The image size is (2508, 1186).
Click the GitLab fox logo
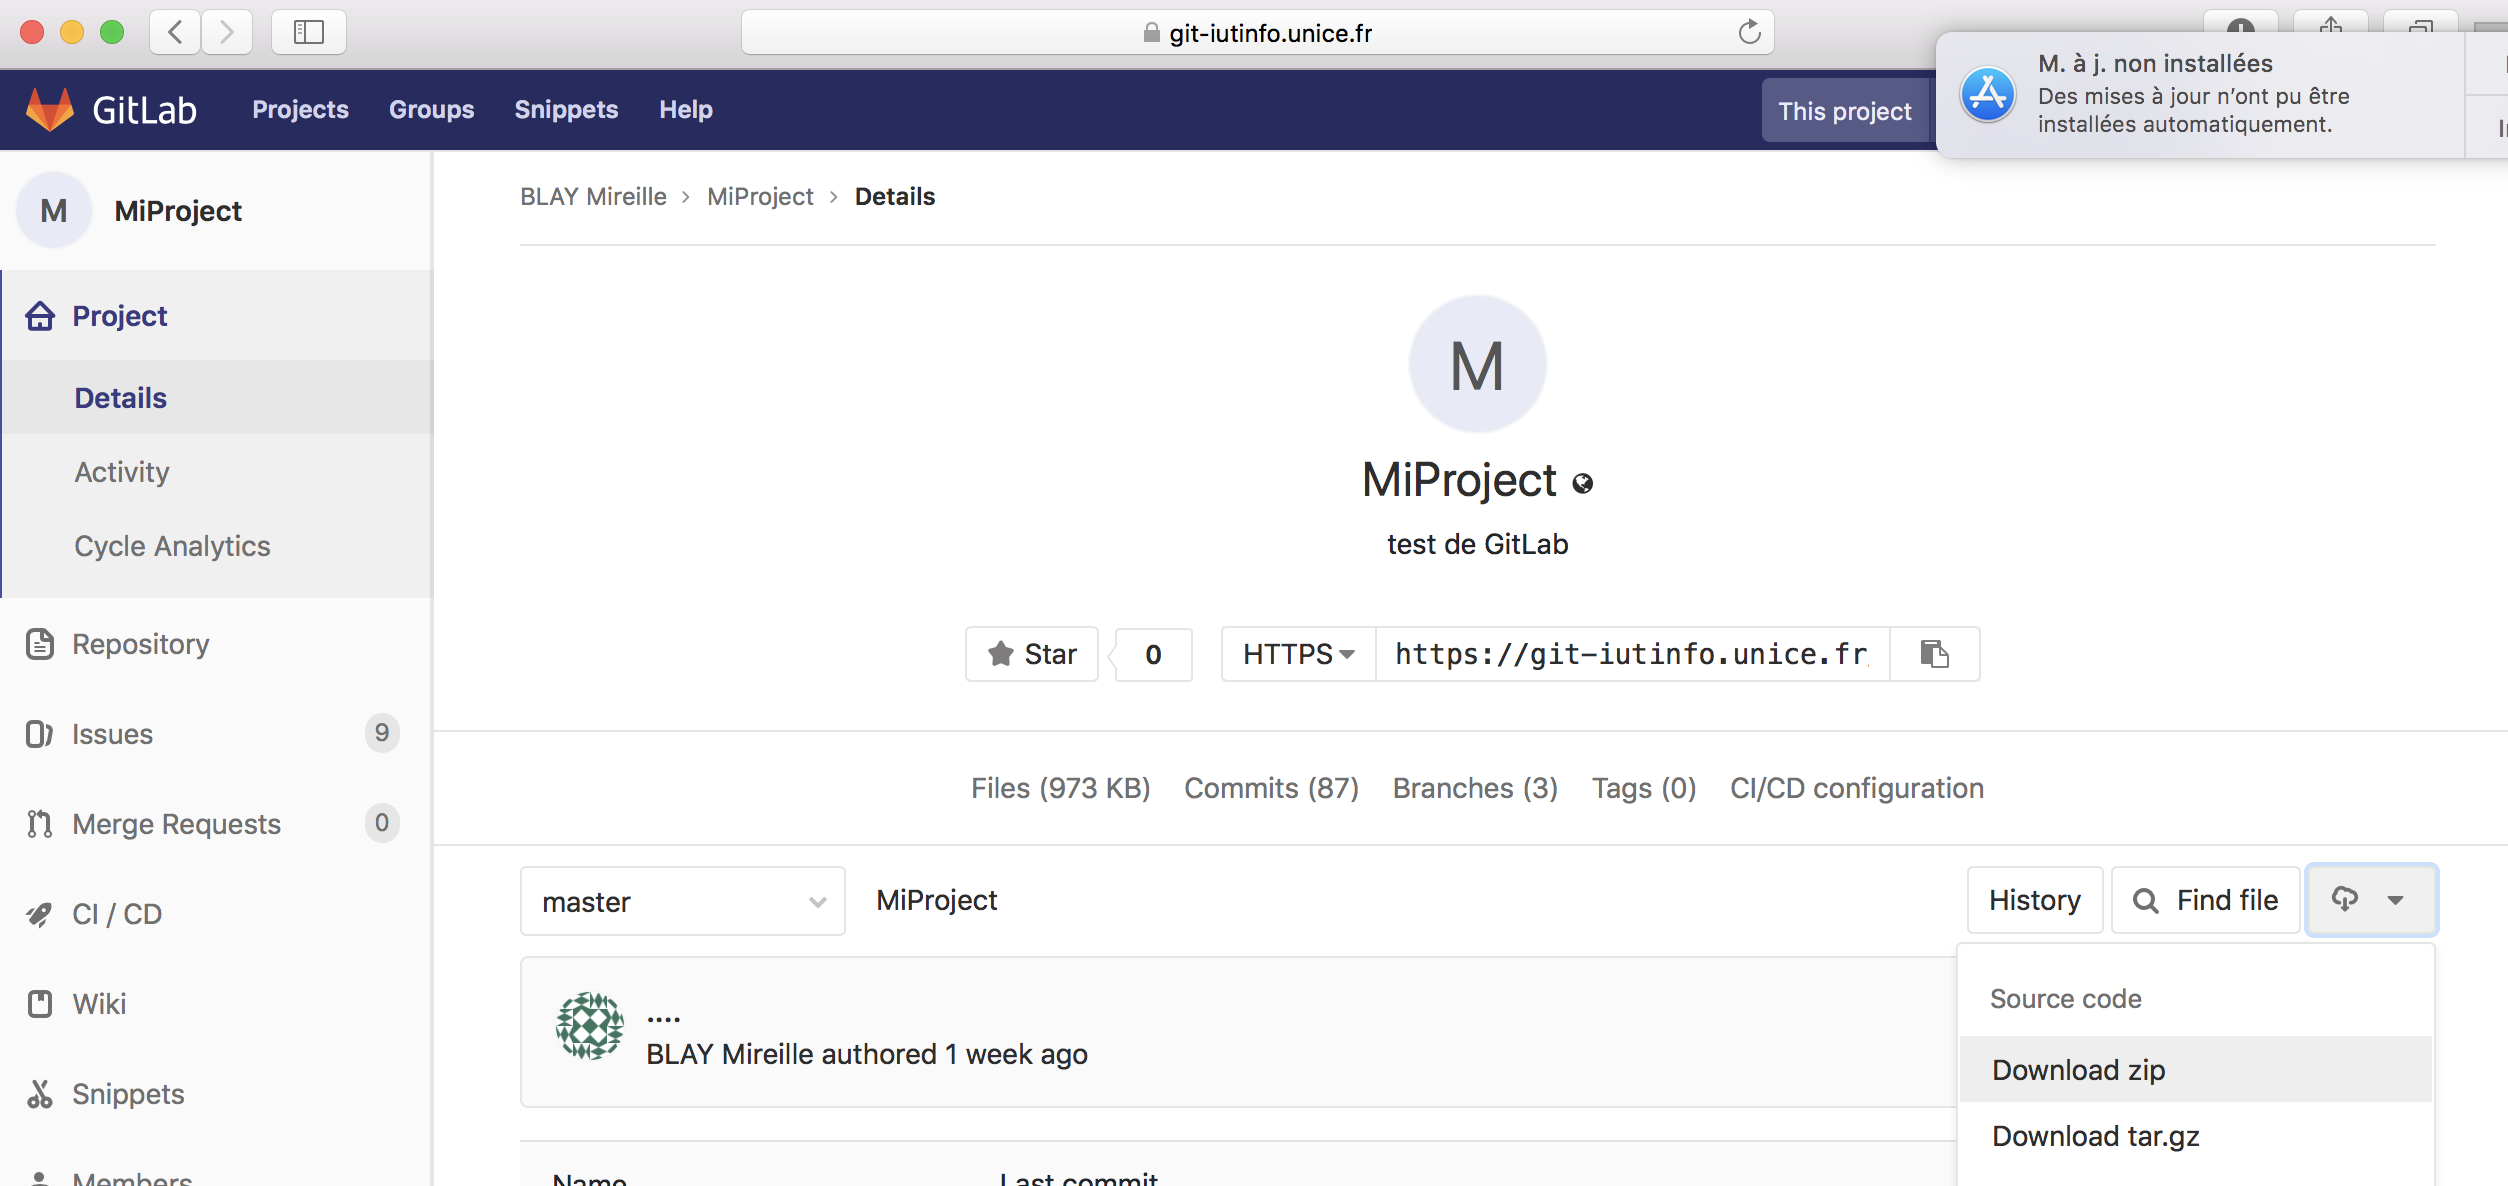pos(50,109)
